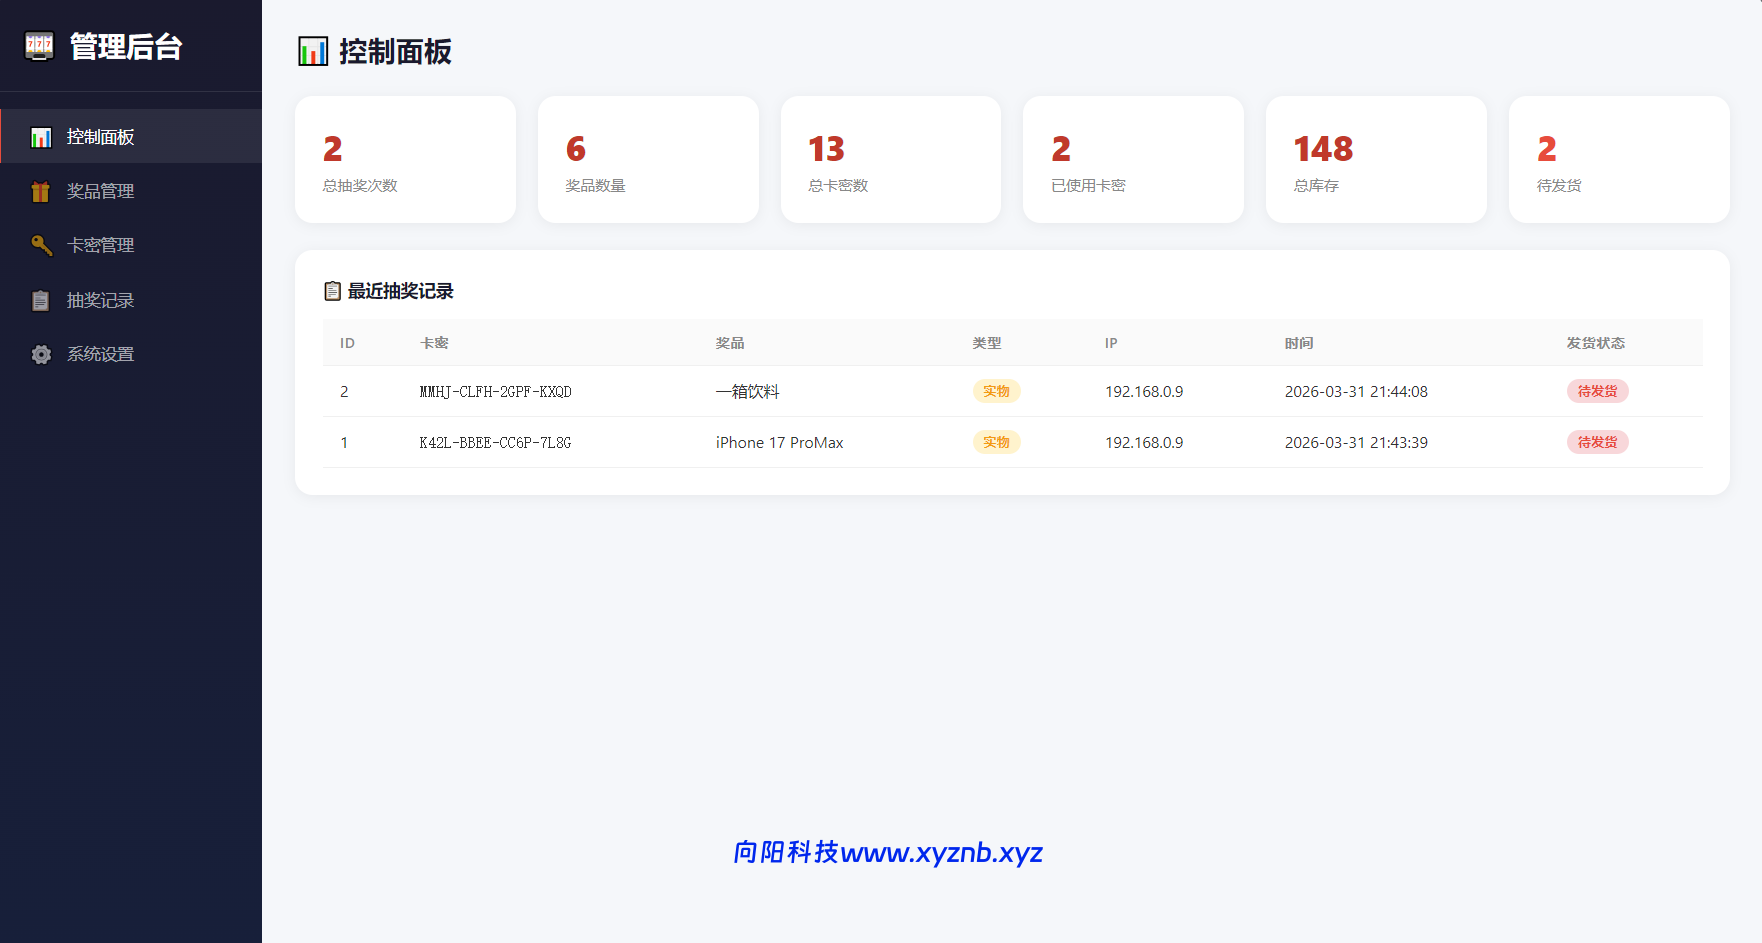Click the iPhone 17 ProMax prize entry
Image resolution: width=1762 pixels, height=943 pixels.
tap(780, 442)
